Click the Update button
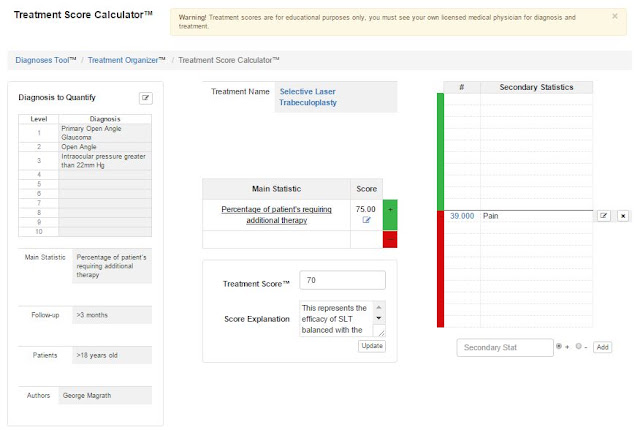The height and width of the screenshot is (430, 640). 372,346
